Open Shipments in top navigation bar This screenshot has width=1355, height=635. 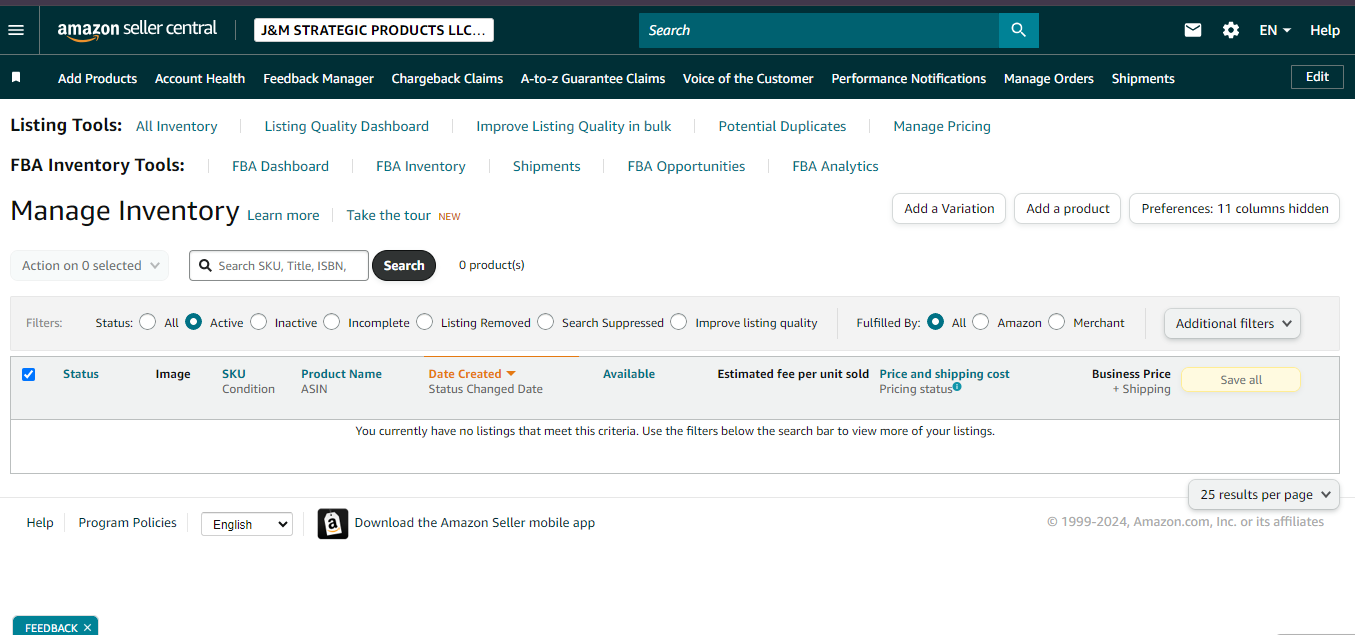1143,78
